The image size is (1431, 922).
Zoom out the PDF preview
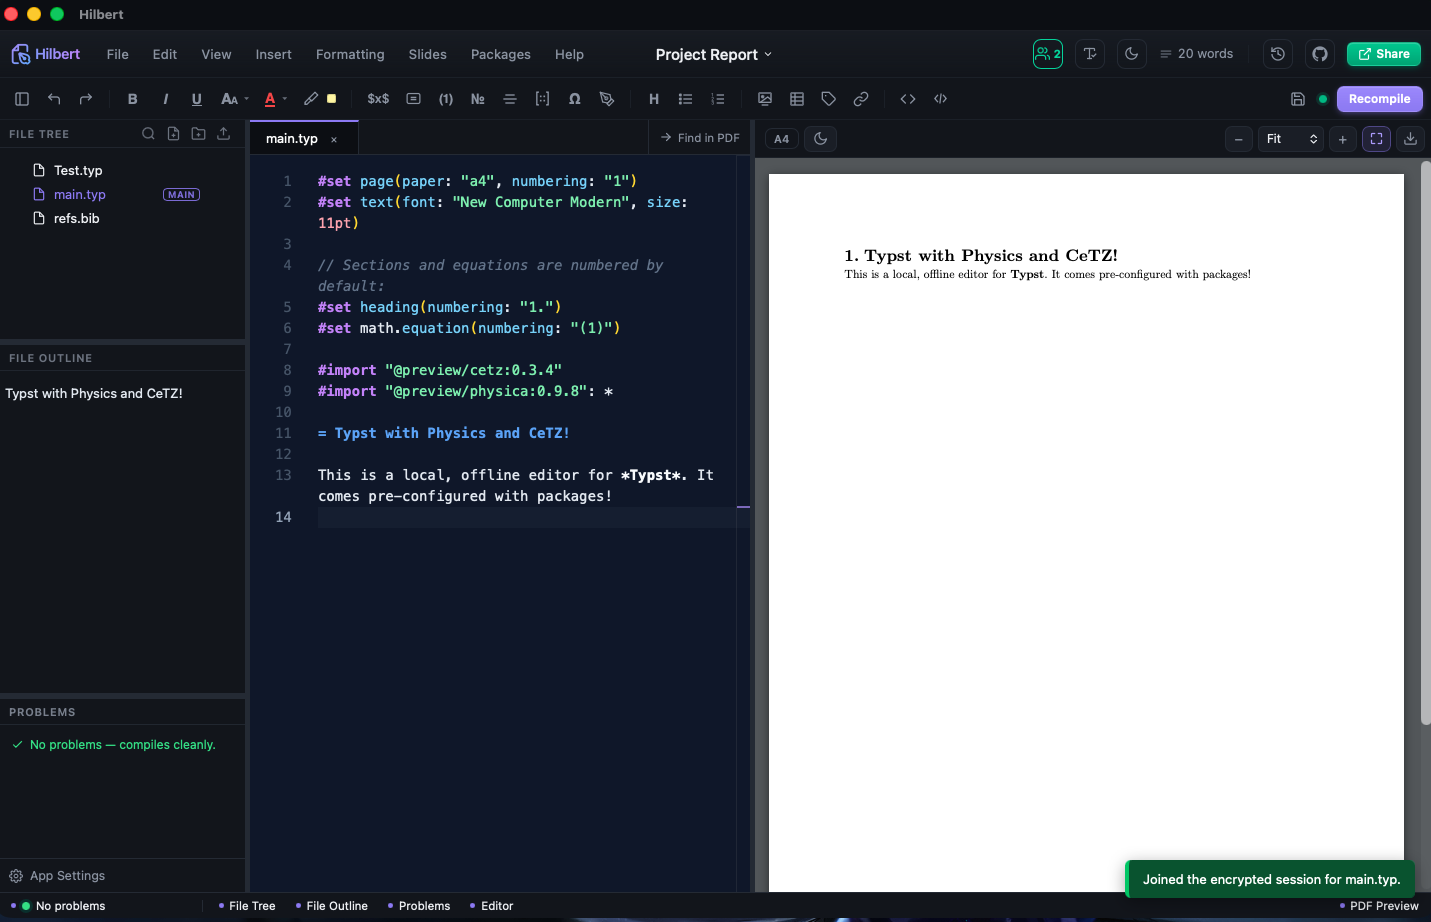click(1239, 139)
